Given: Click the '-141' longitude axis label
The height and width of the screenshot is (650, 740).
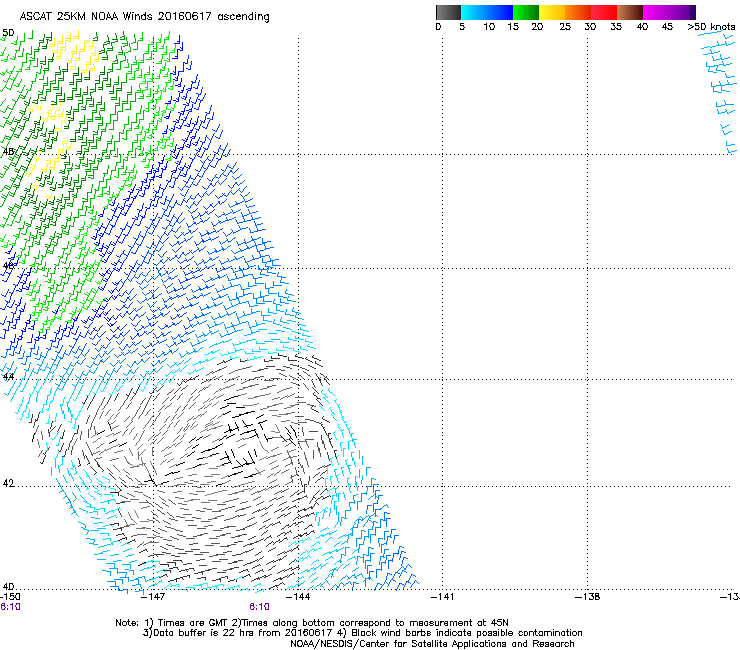Looking at the screenshot, I should pyautogui.click(x=443, y=597).
